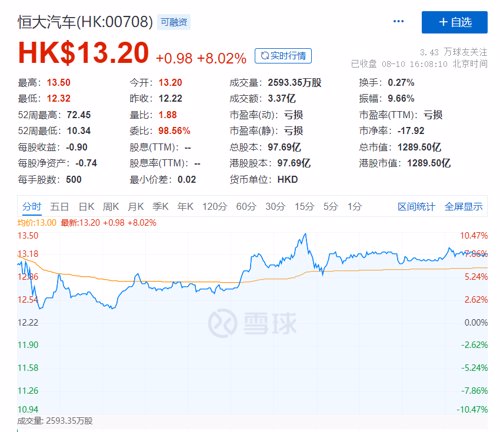Click the three-dot more options icon

(x=398, y=21)
